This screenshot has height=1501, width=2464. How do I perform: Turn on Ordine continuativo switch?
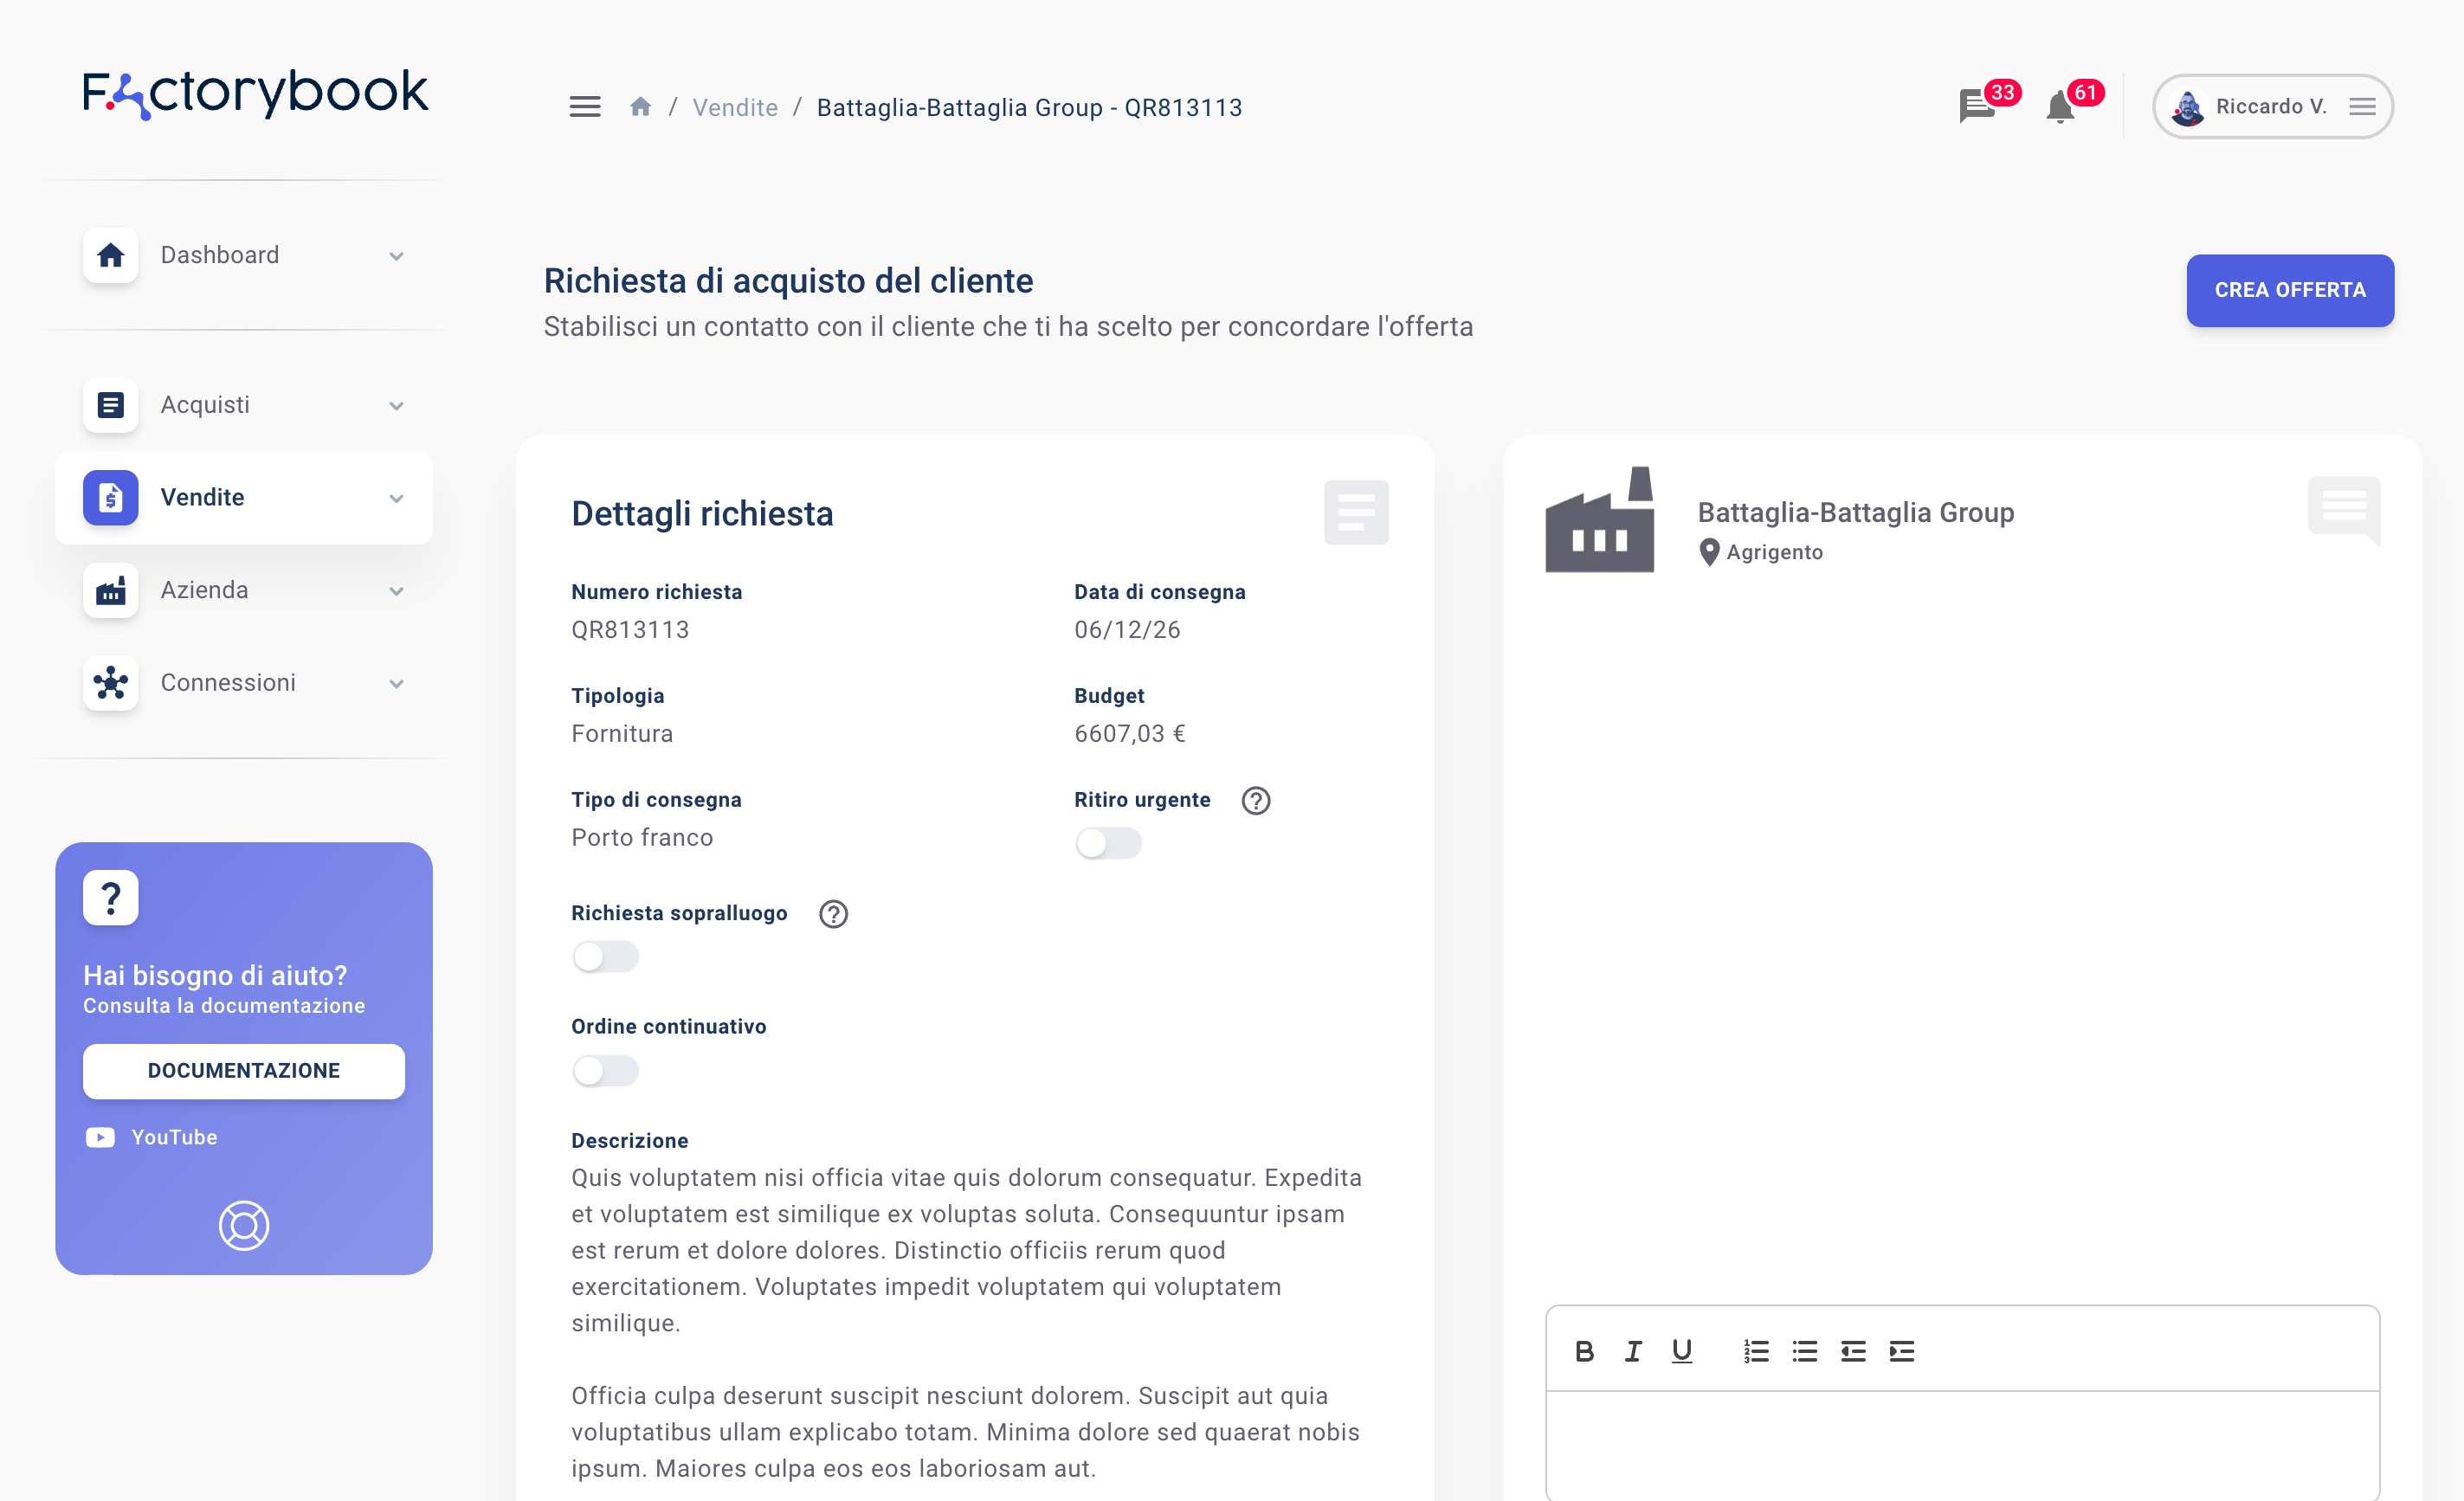[605, 1071]
